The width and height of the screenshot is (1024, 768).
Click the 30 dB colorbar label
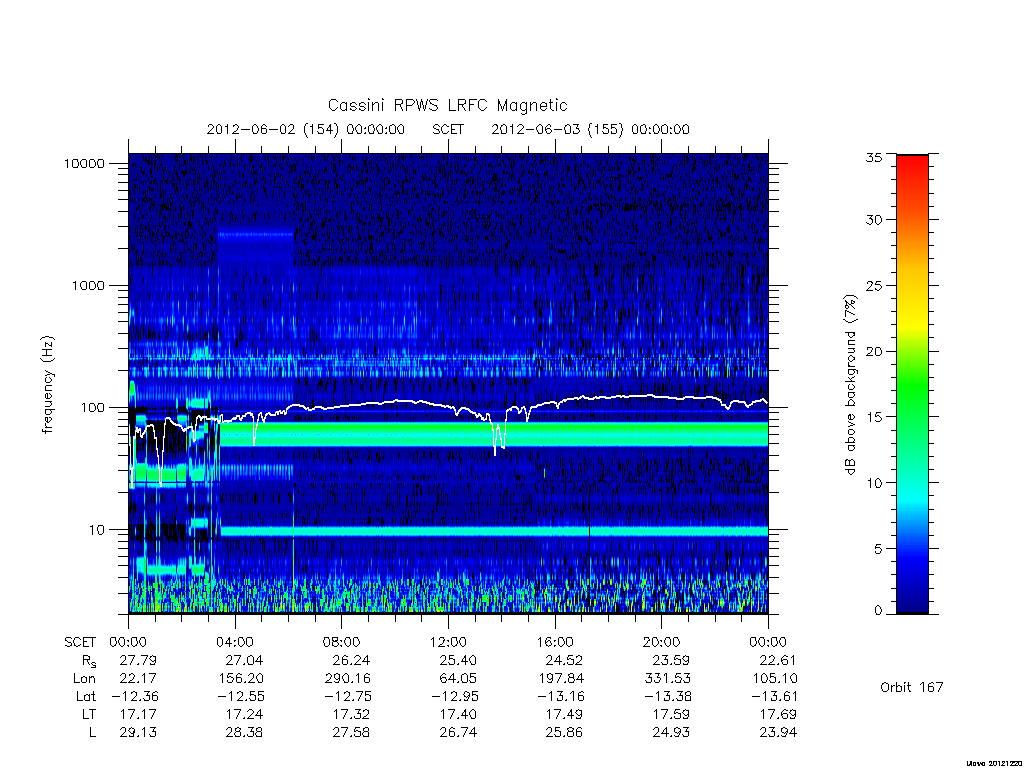(x=873, y=219)
